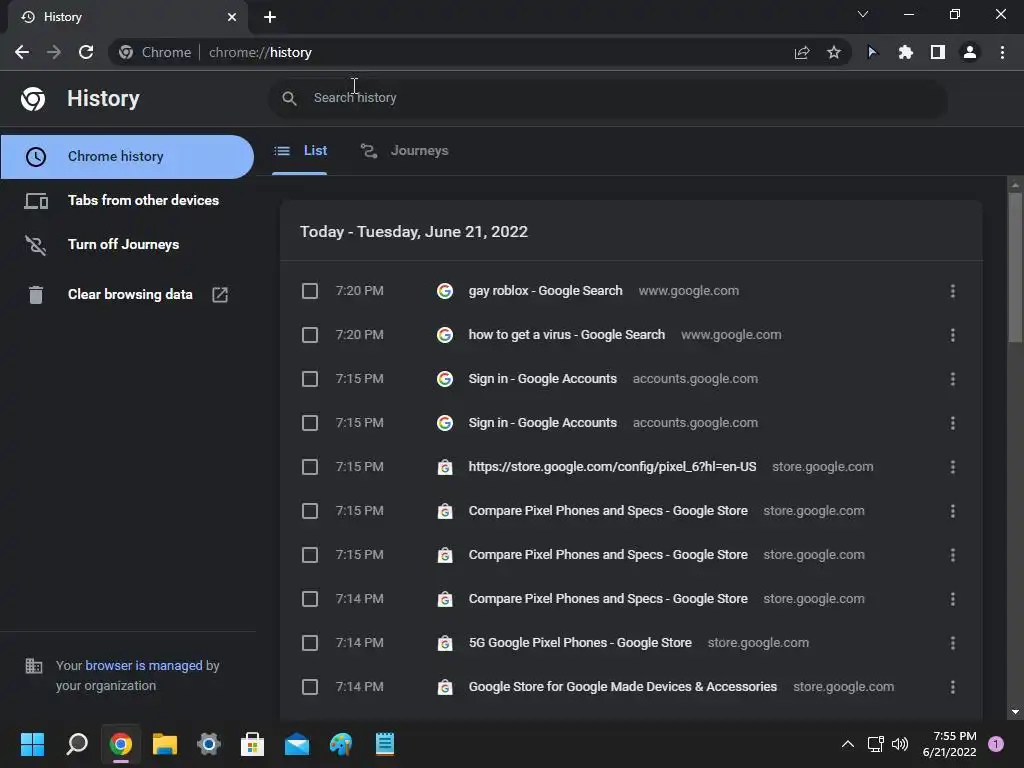Screen dimensions: 1024x768
Task: Open Chrome's three-dot main menu
Action: tap(1002, 52)
